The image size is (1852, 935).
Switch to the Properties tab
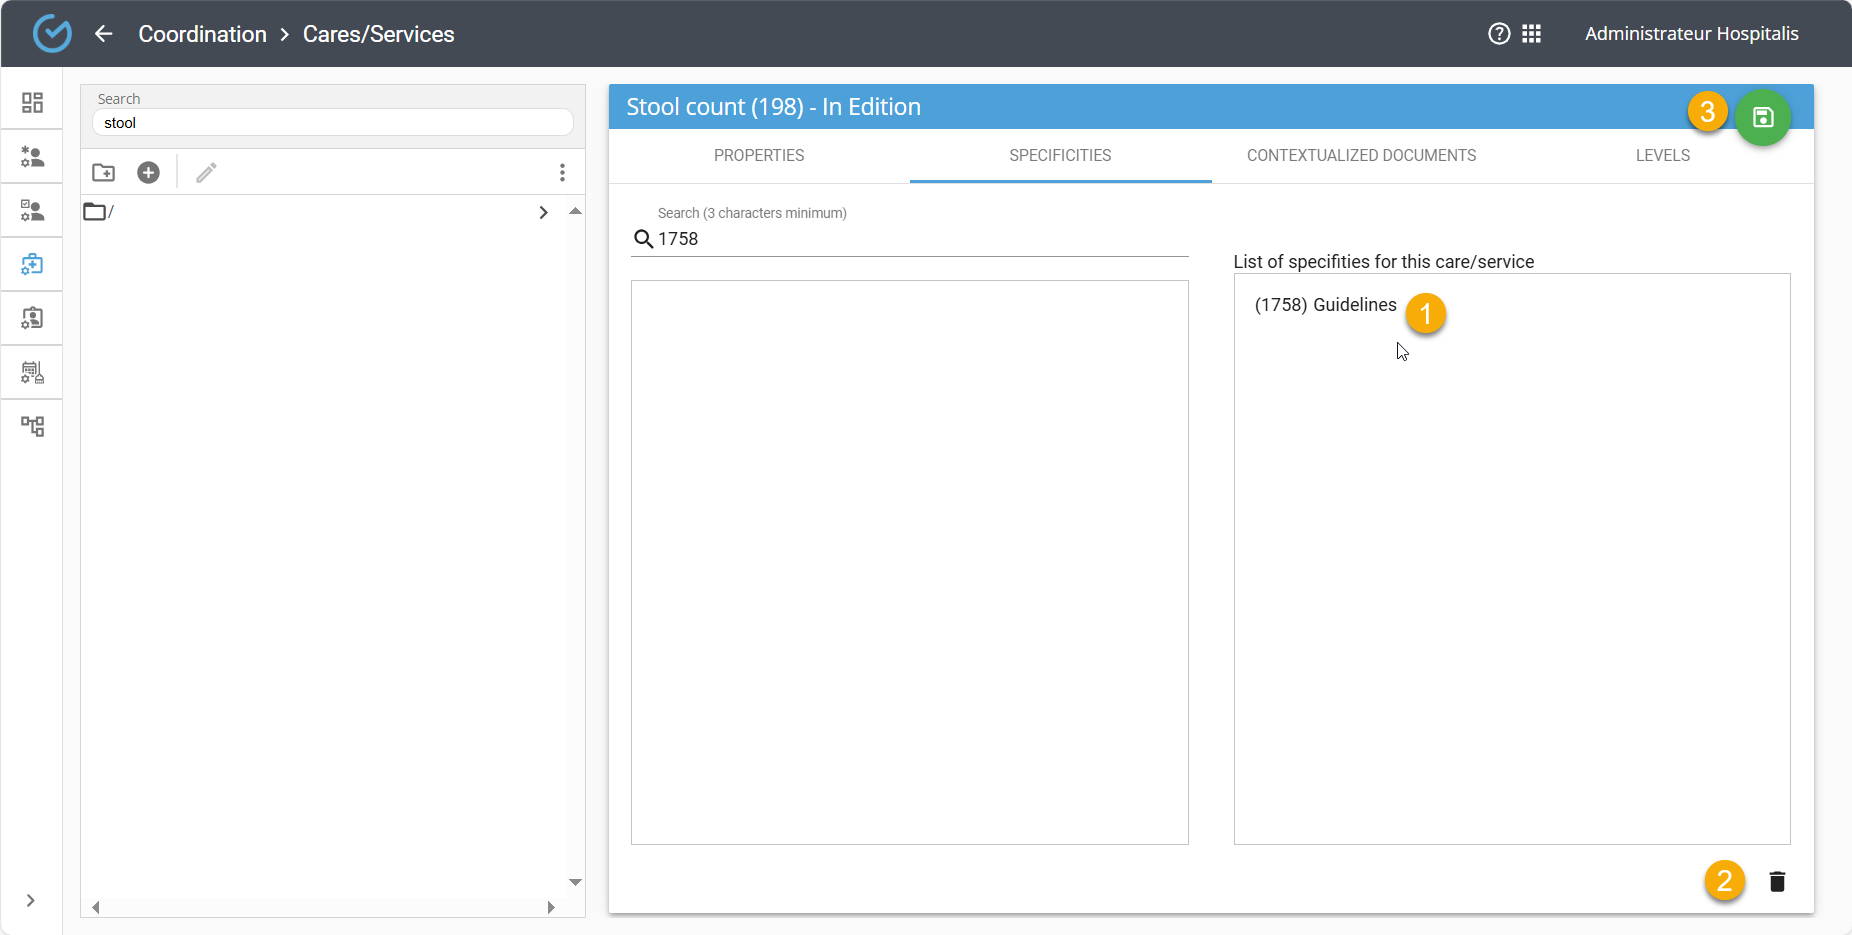coord(758,156)
